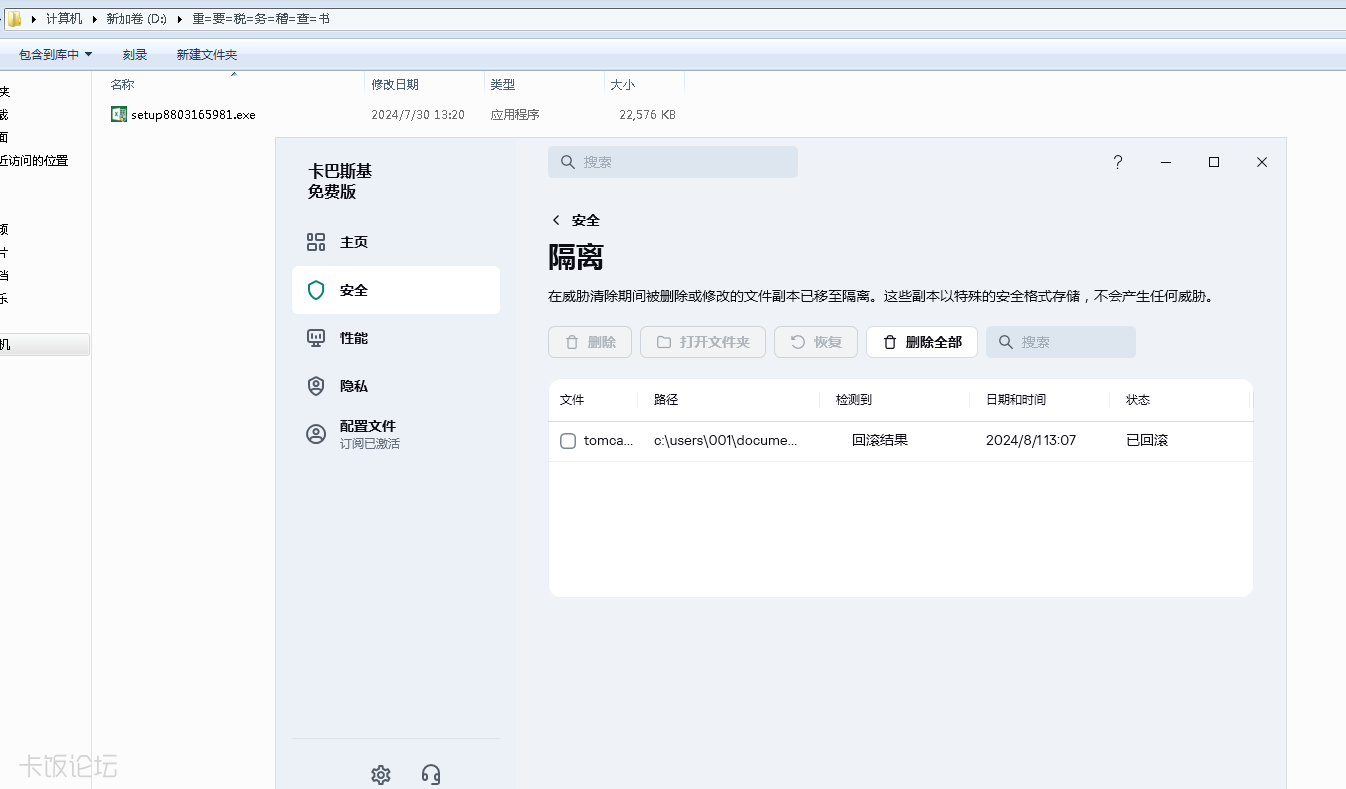The width and height of the screenshot is (1346, 789).
Task: Select the Security shield icon in sidebar
Action: point(316,290)
